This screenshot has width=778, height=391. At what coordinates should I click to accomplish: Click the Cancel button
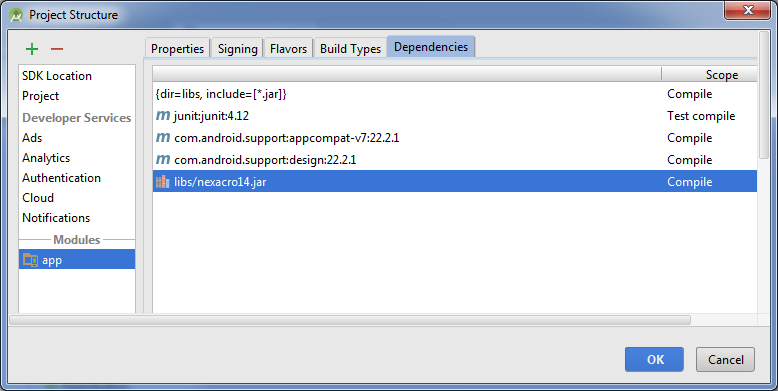click(725, 359)
